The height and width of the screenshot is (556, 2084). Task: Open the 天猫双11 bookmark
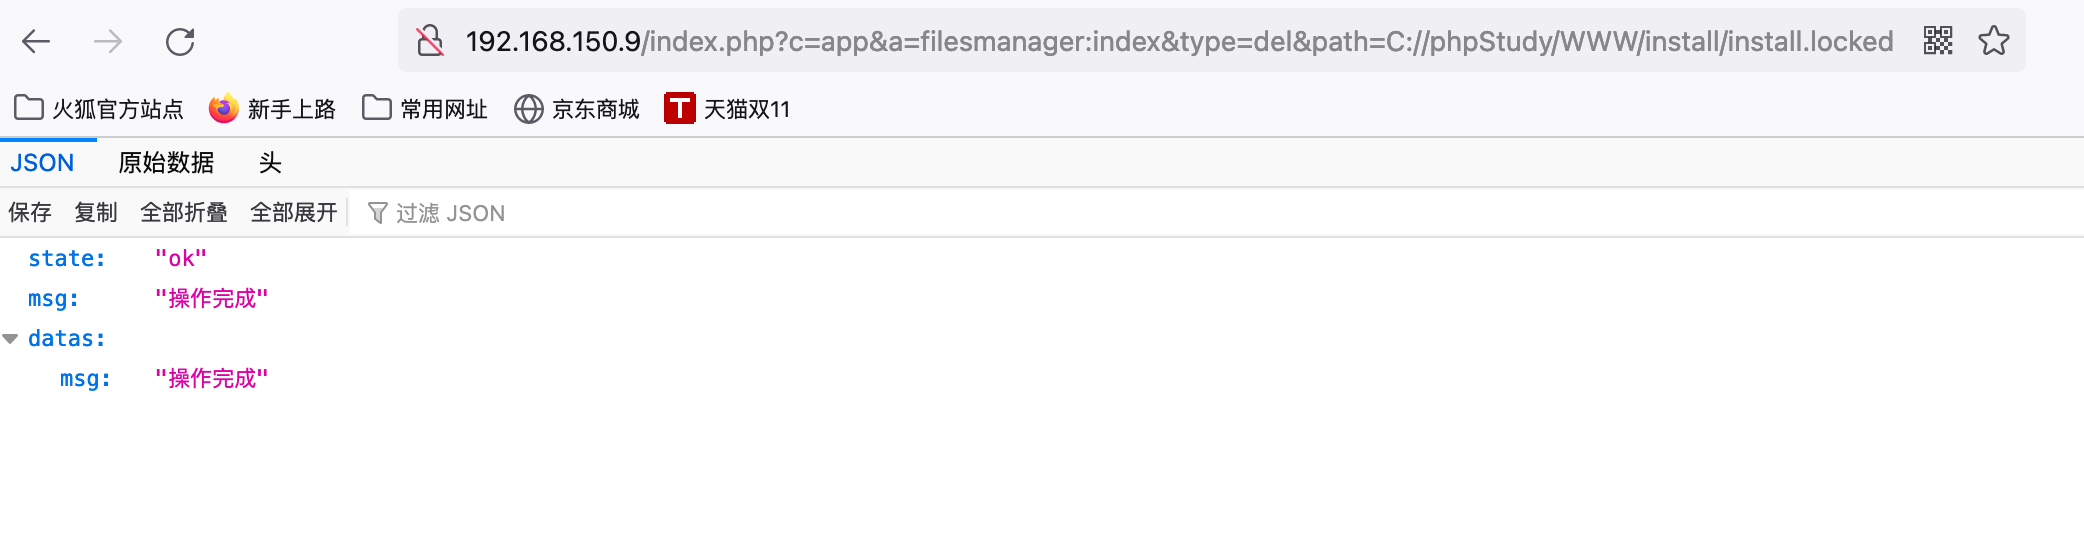727,108
